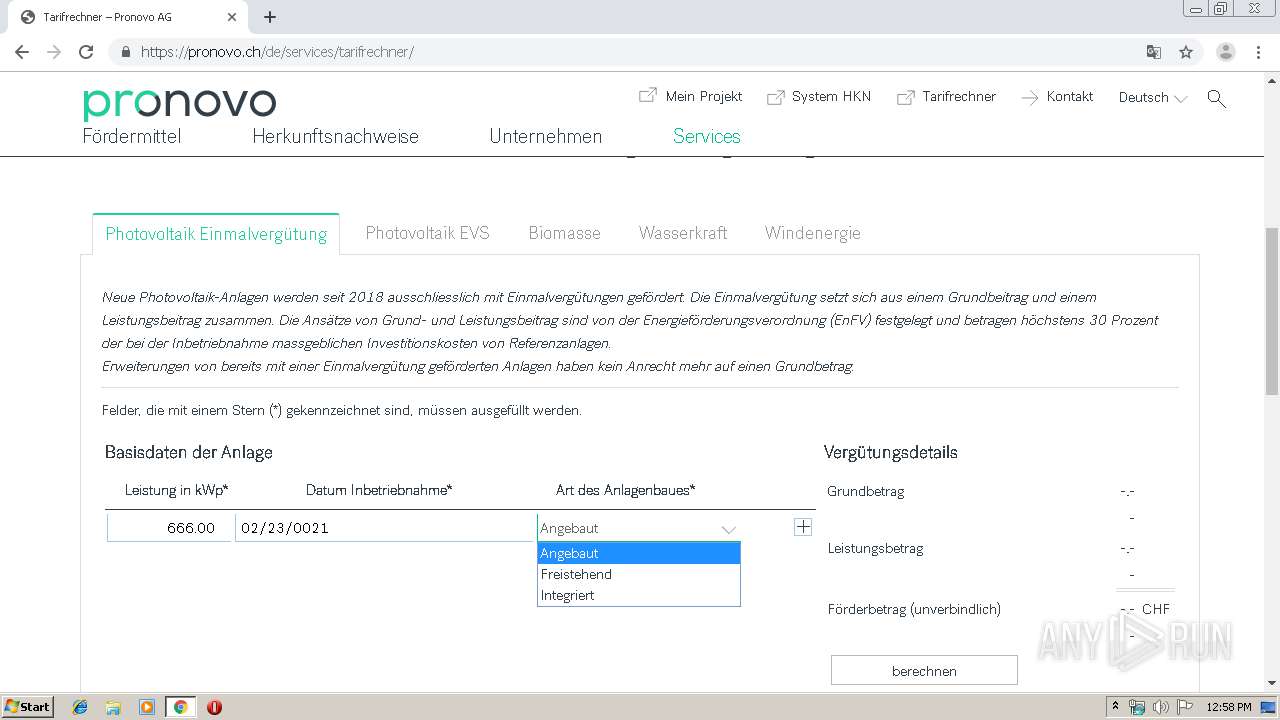Click the red taskbar security icon
Viewport: 1280px width, 720px height.
pyautogui.click(x=214, y=707)
